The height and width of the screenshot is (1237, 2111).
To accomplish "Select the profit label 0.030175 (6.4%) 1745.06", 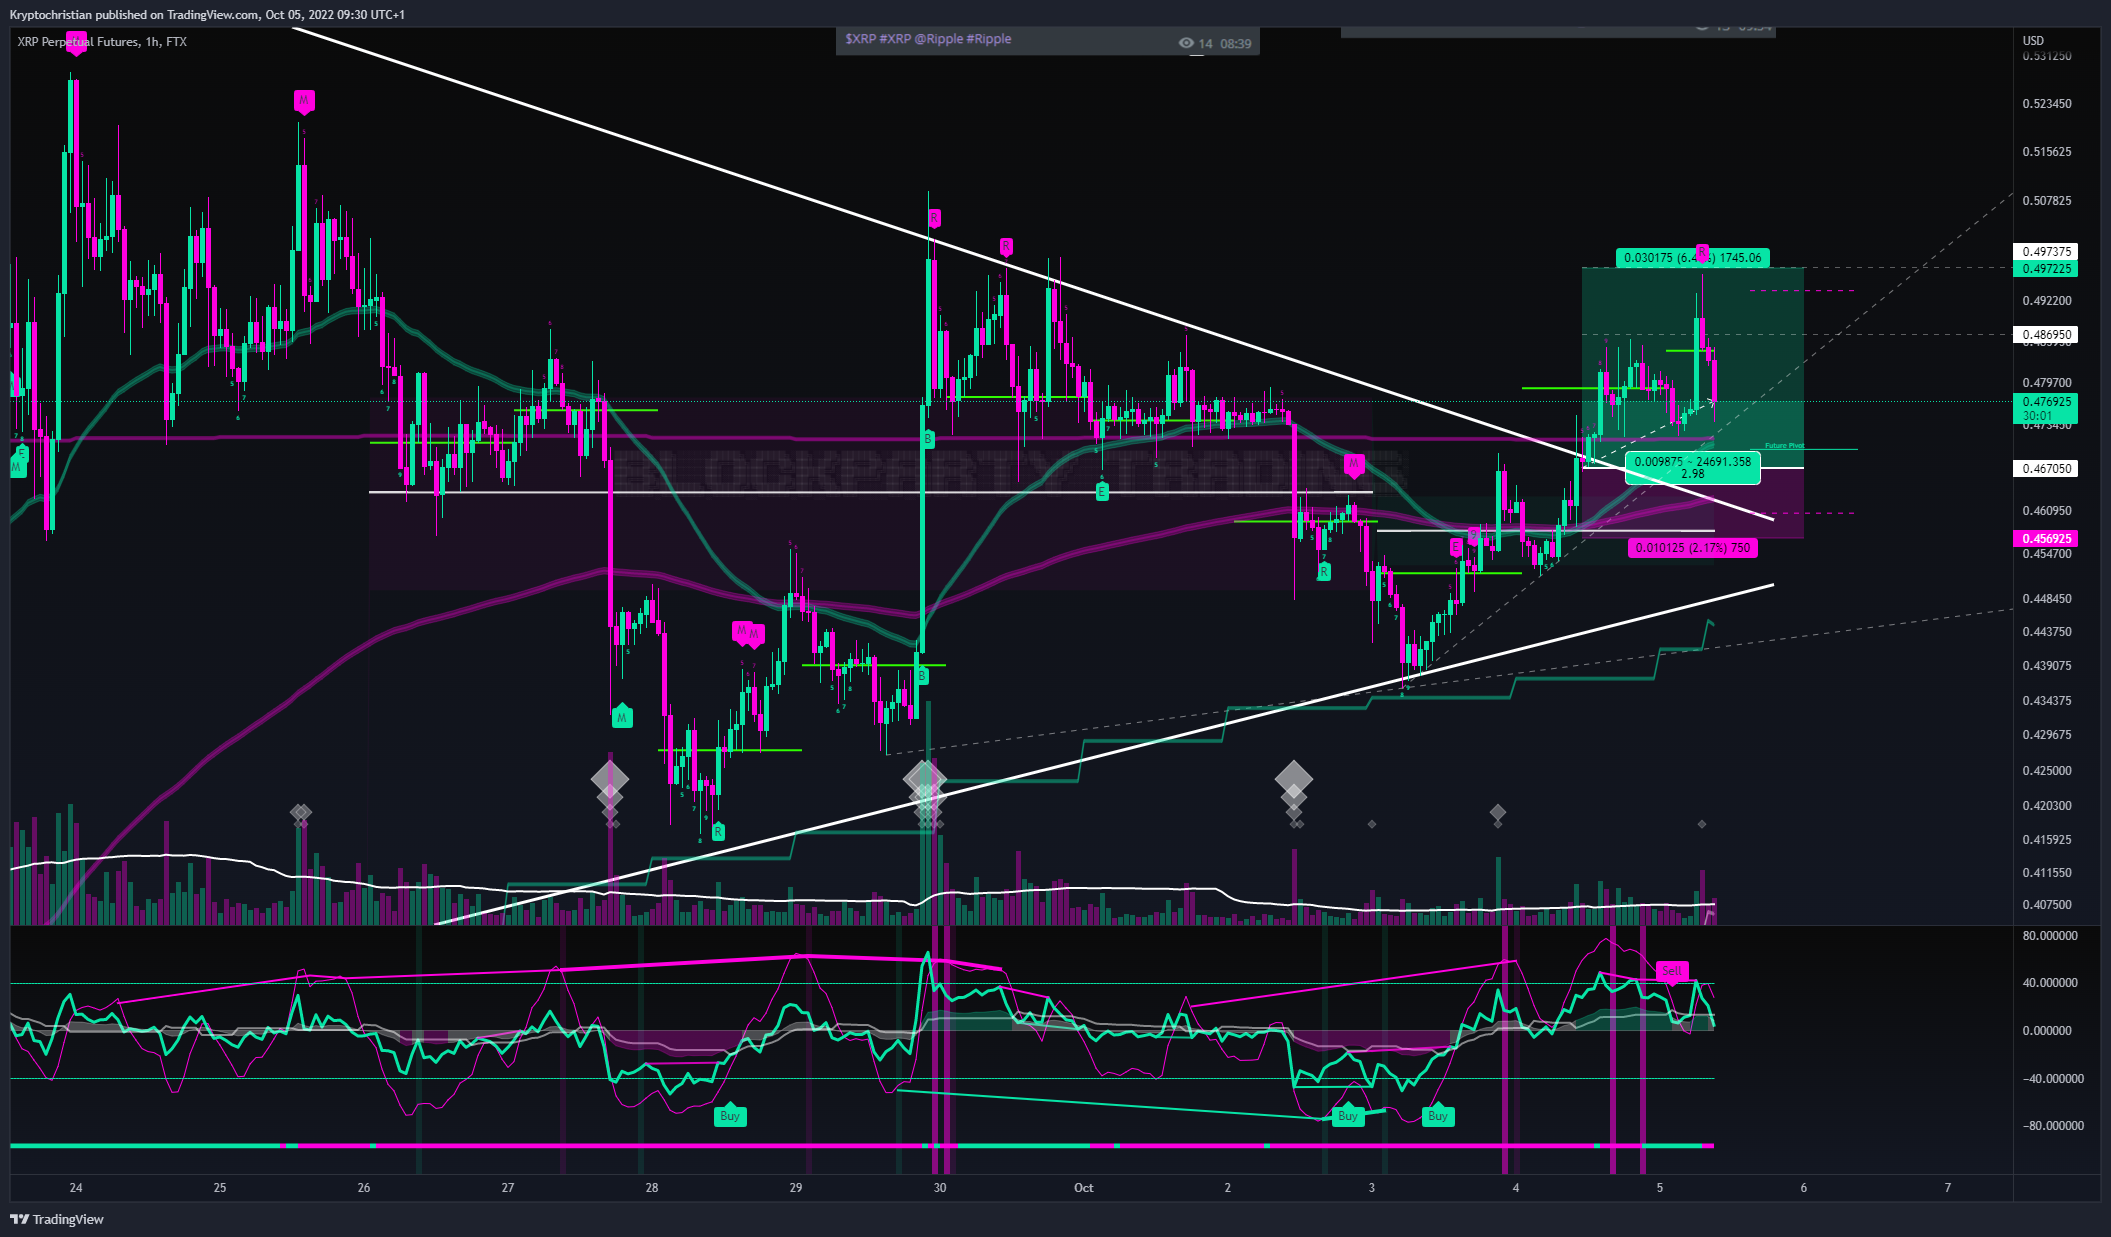I will point(1693,258).
